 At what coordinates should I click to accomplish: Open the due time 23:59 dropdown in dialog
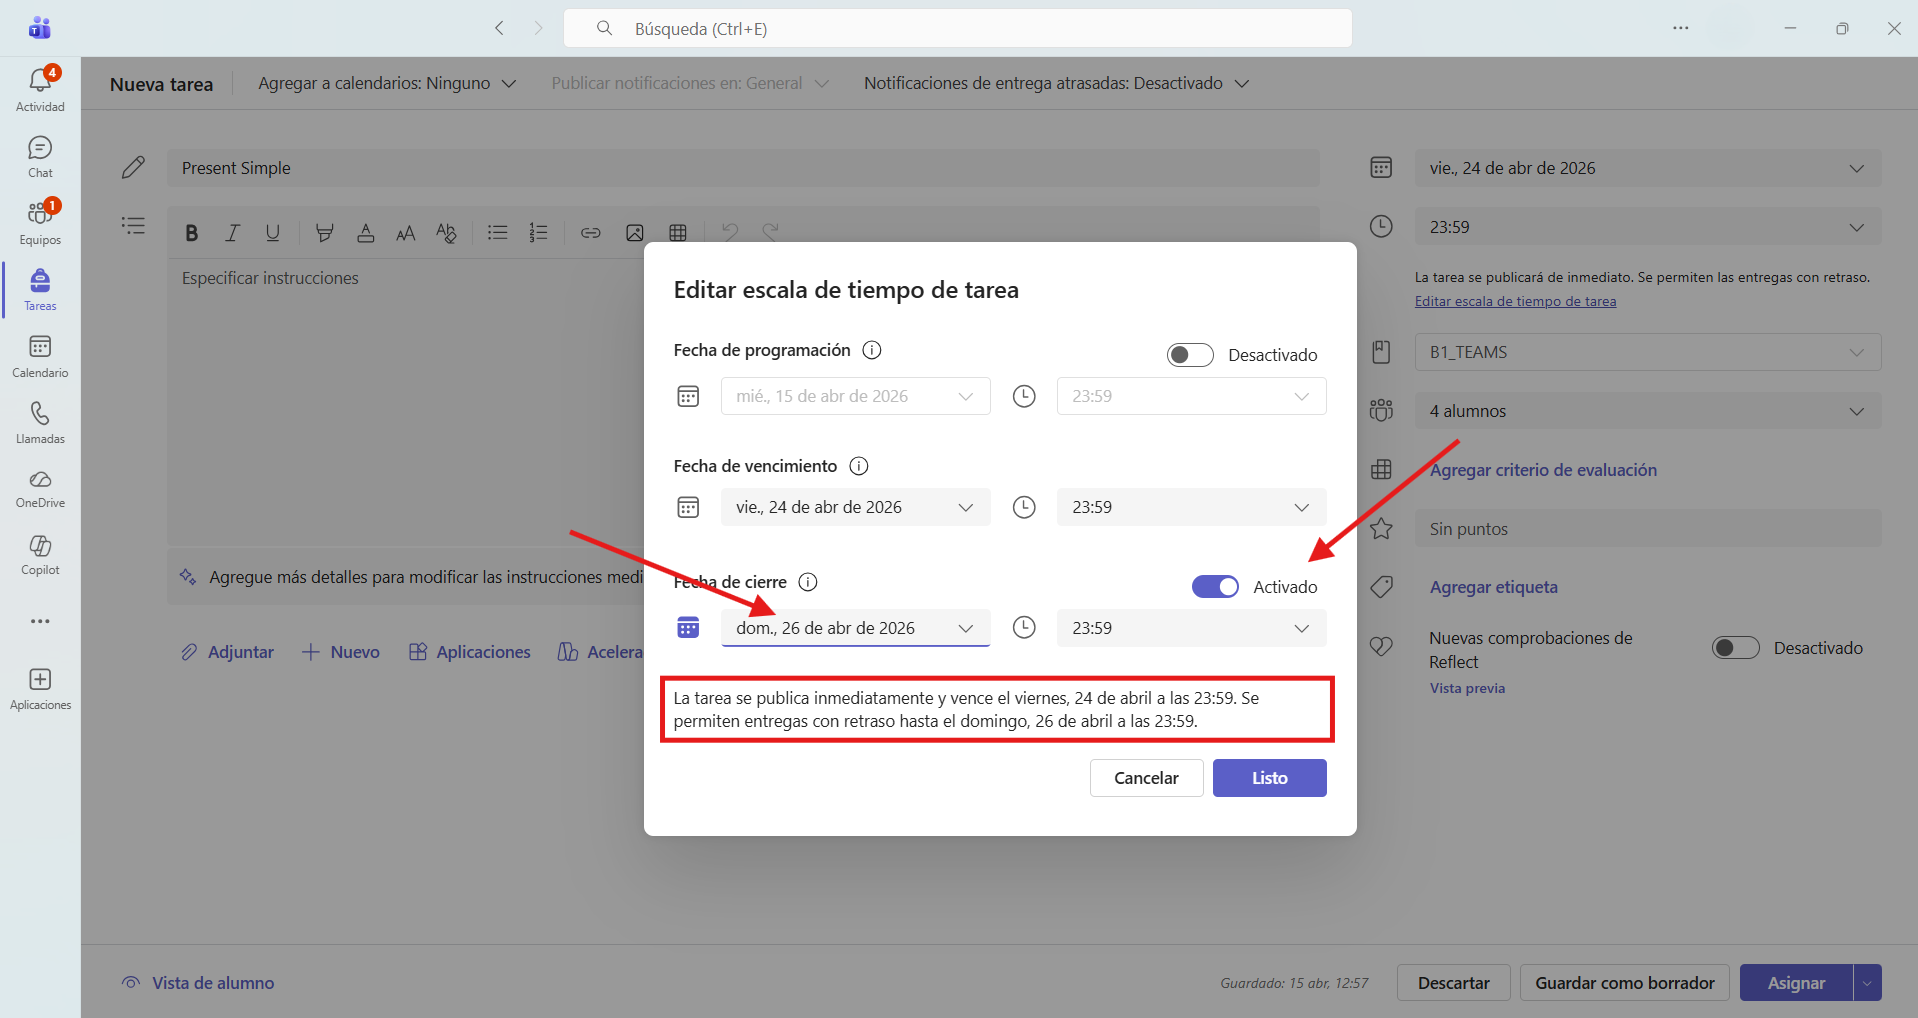click(1191, 507)
